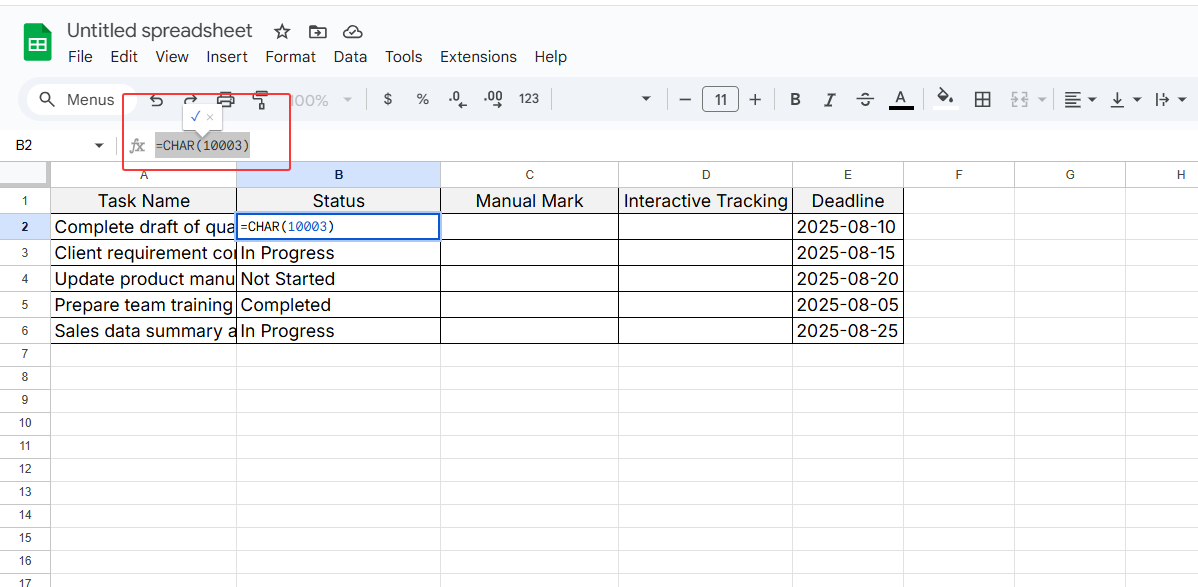The image size is (1198, 587).
Task: Select the paint format tool
Action: pos(261,99)
